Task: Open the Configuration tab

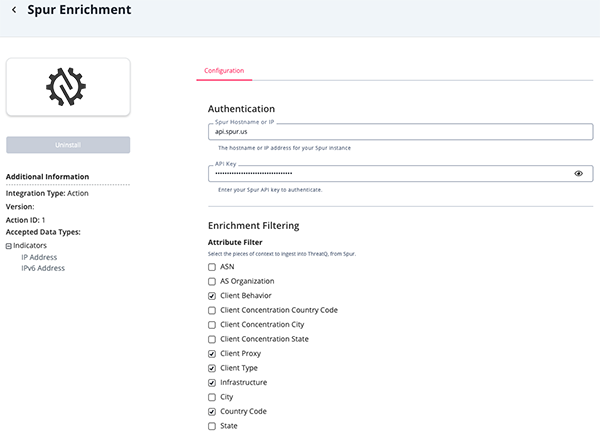Action: point(224,71)
